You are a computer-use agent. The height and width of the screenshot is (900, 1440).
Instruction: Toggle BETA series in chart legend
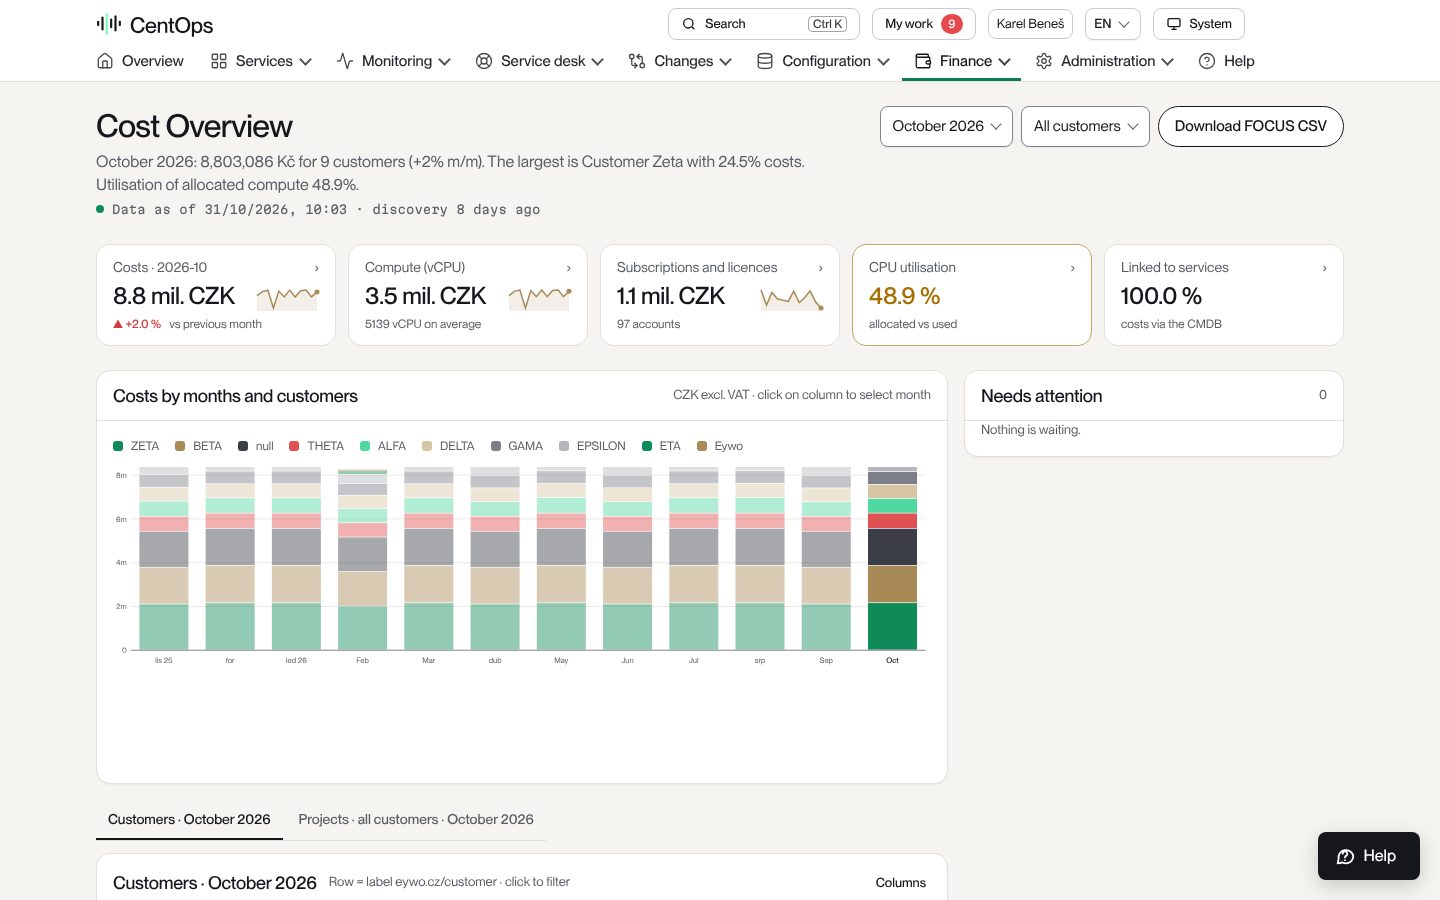click(198, 446)
